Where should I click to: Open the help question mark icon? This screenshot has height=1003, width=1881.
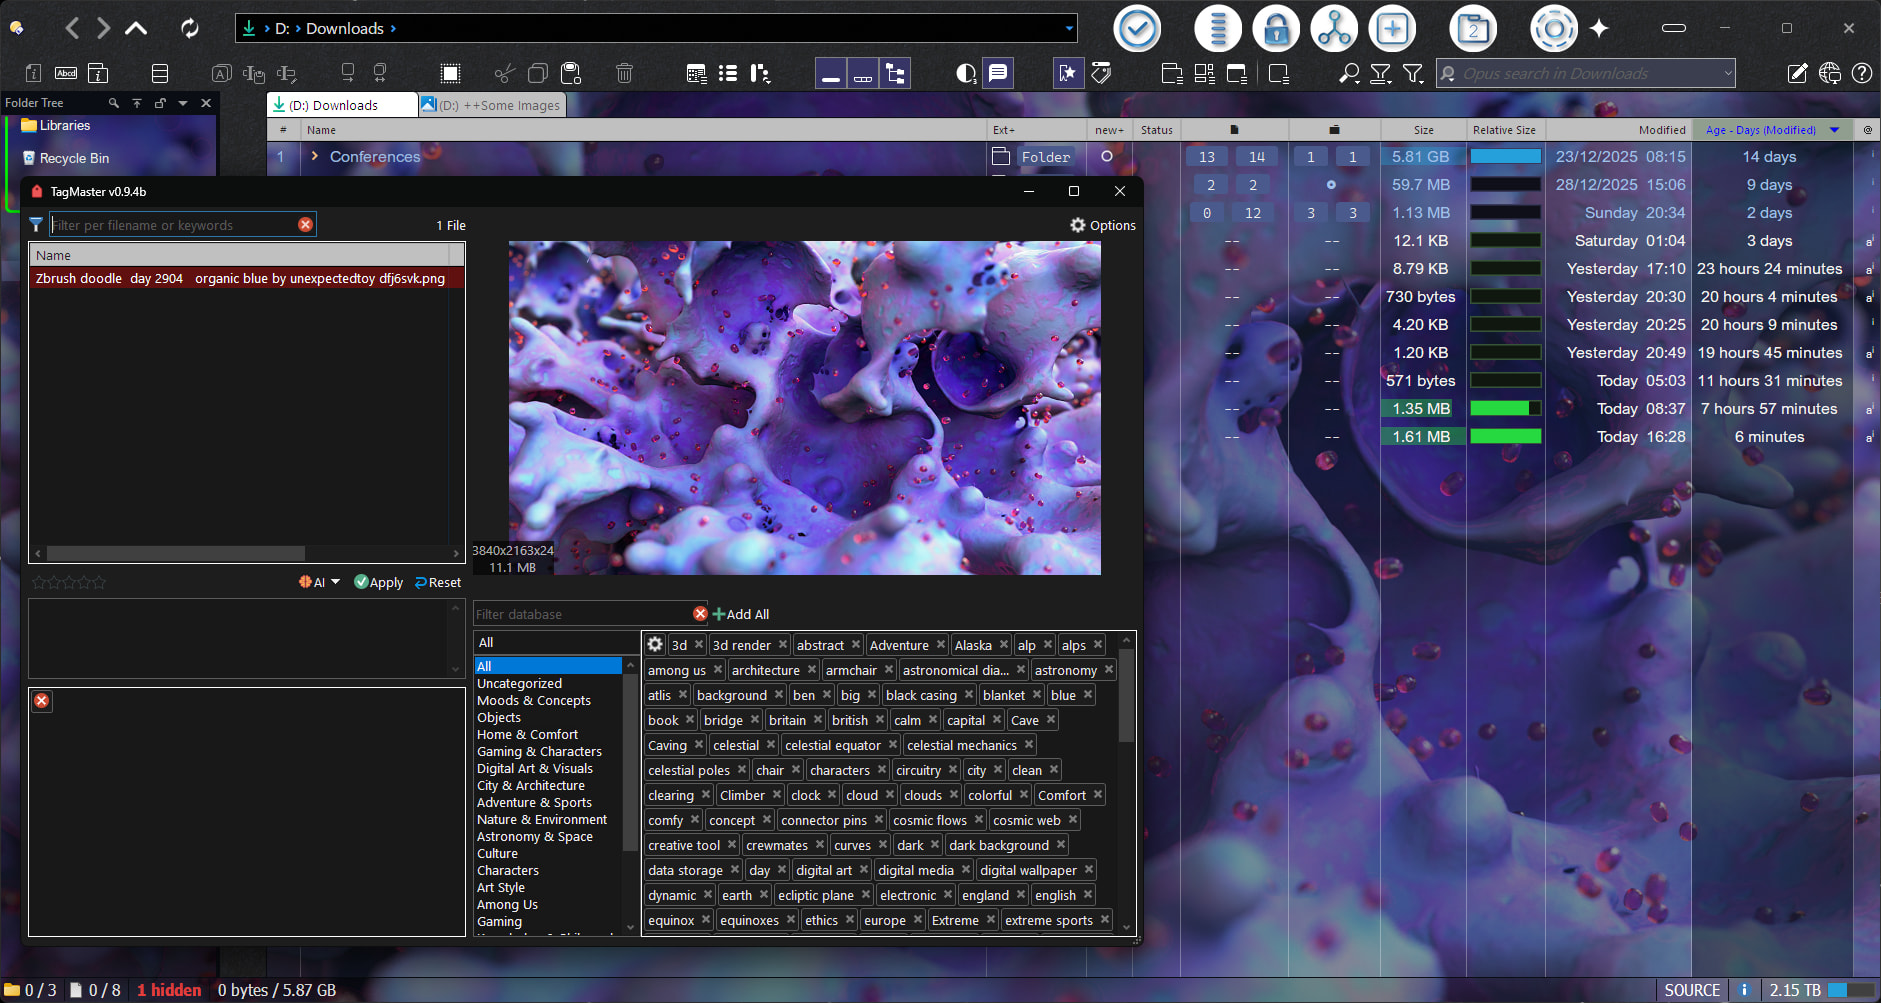1861,73
